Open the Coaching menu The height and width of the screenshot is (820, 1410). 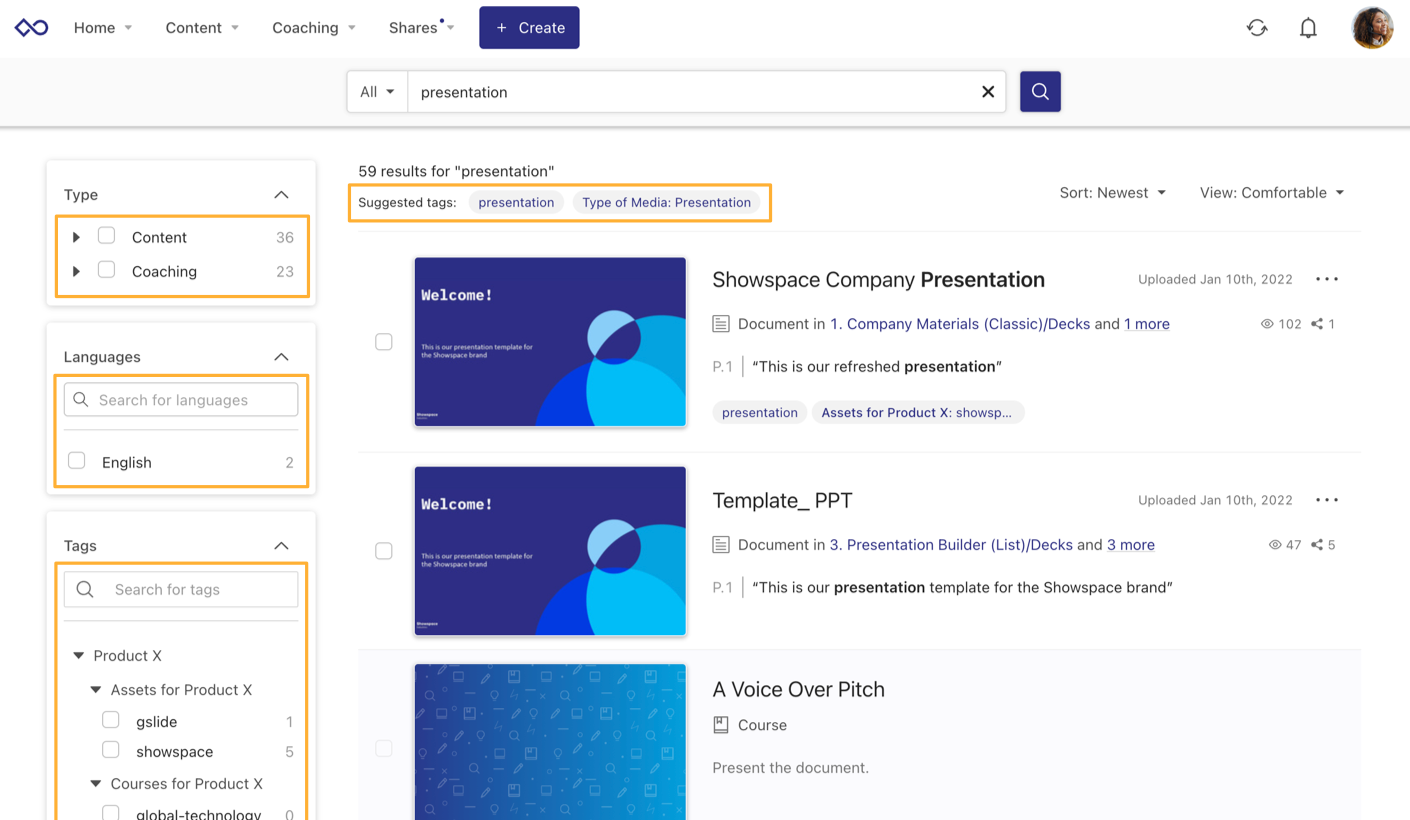(314, 28)
